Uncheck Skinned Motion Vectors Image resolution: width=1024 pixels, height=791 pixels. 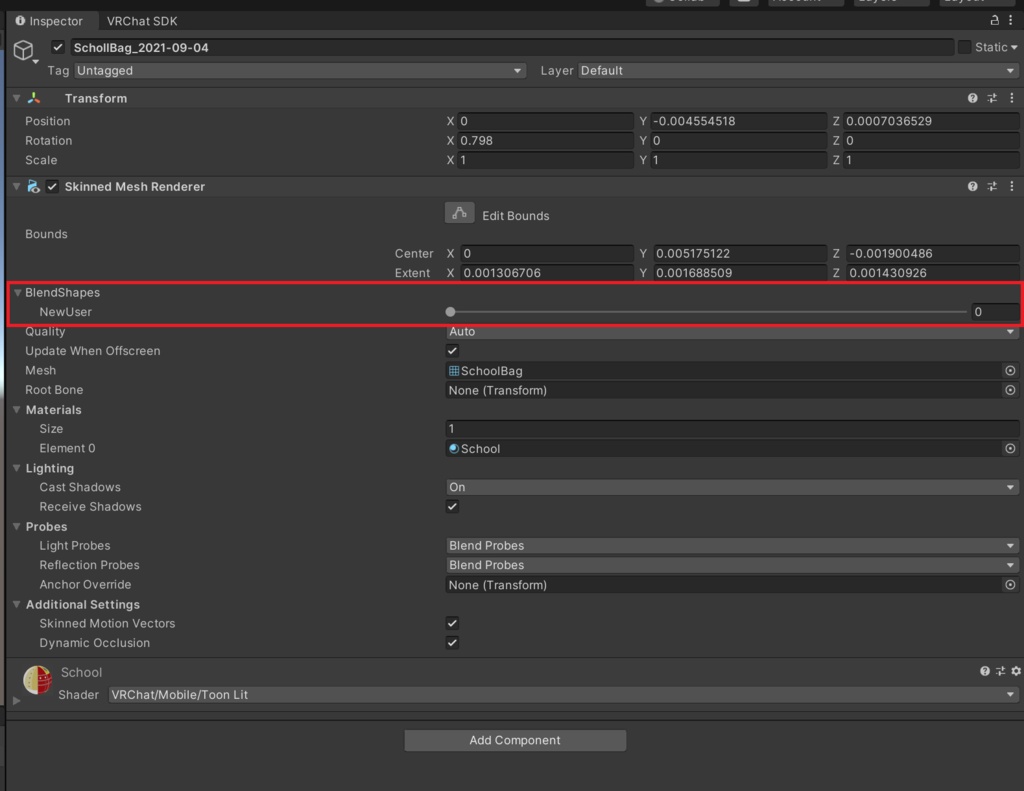coord(452,623)
